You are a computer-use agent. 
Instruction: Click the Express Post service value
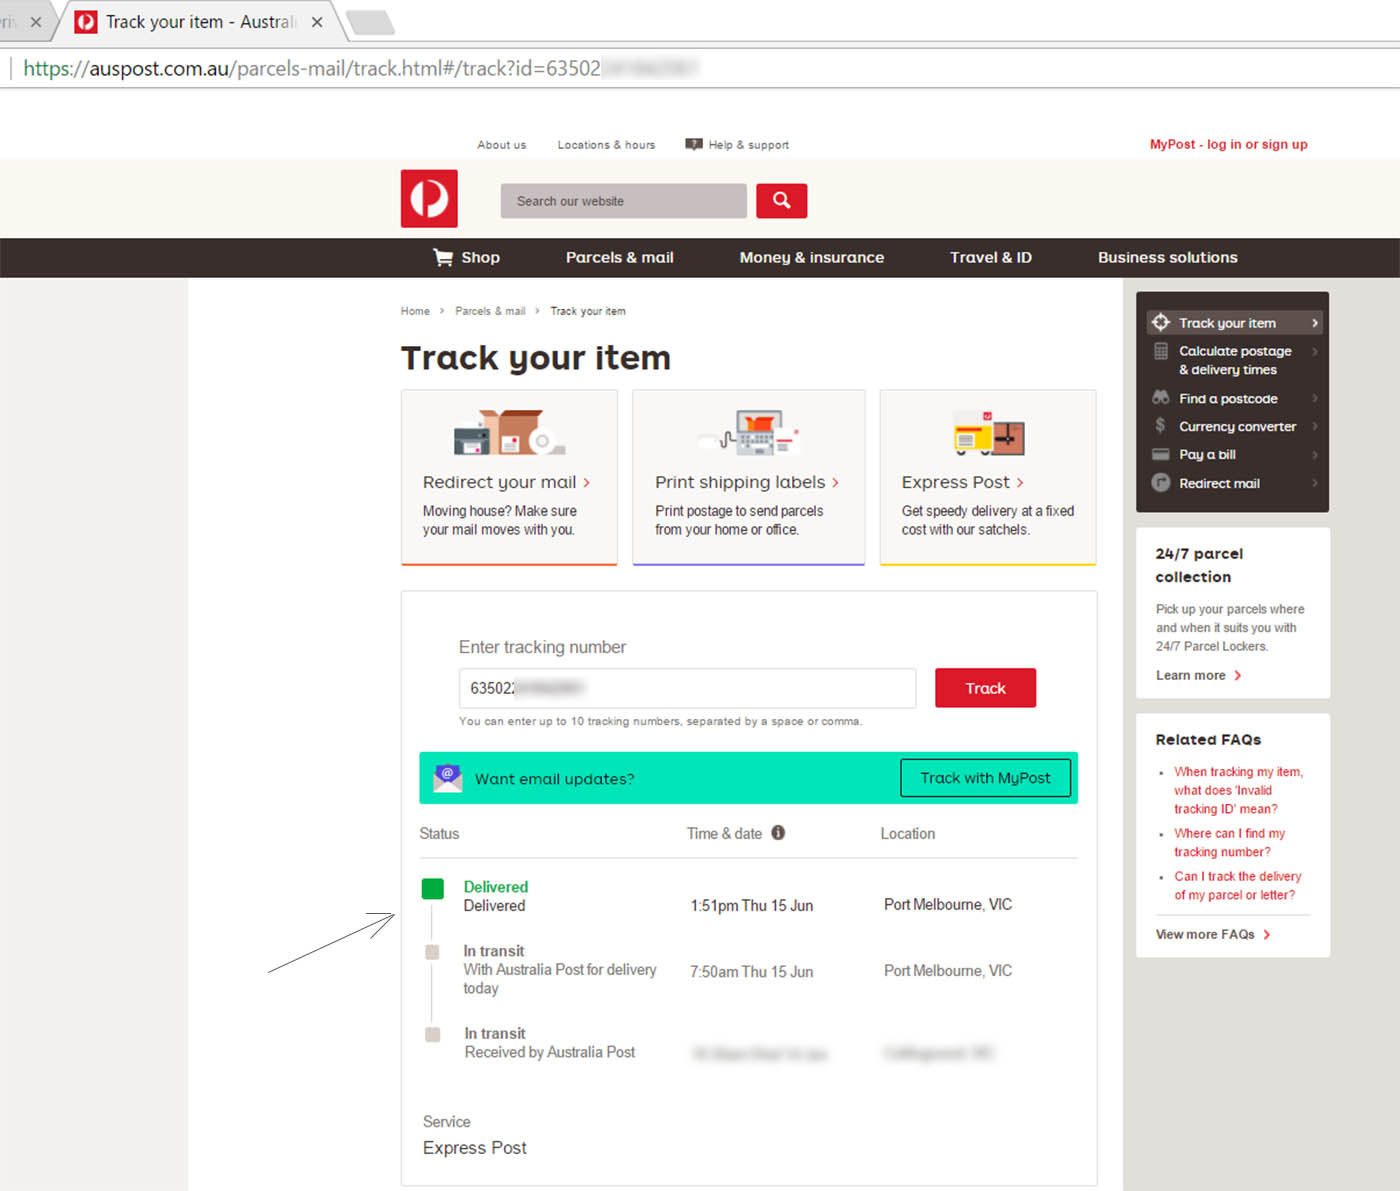pos(474,1148)
